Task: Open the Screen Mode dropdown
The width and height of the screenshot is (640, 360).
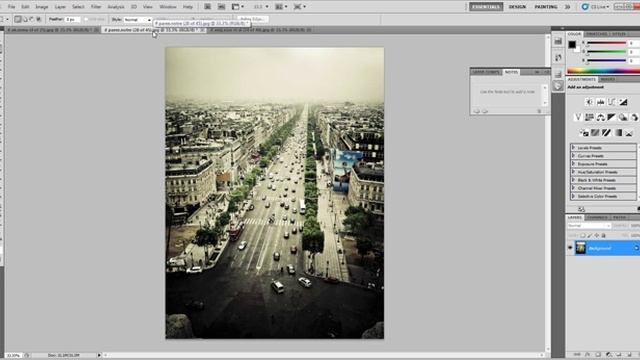Action: click(300, 7)
